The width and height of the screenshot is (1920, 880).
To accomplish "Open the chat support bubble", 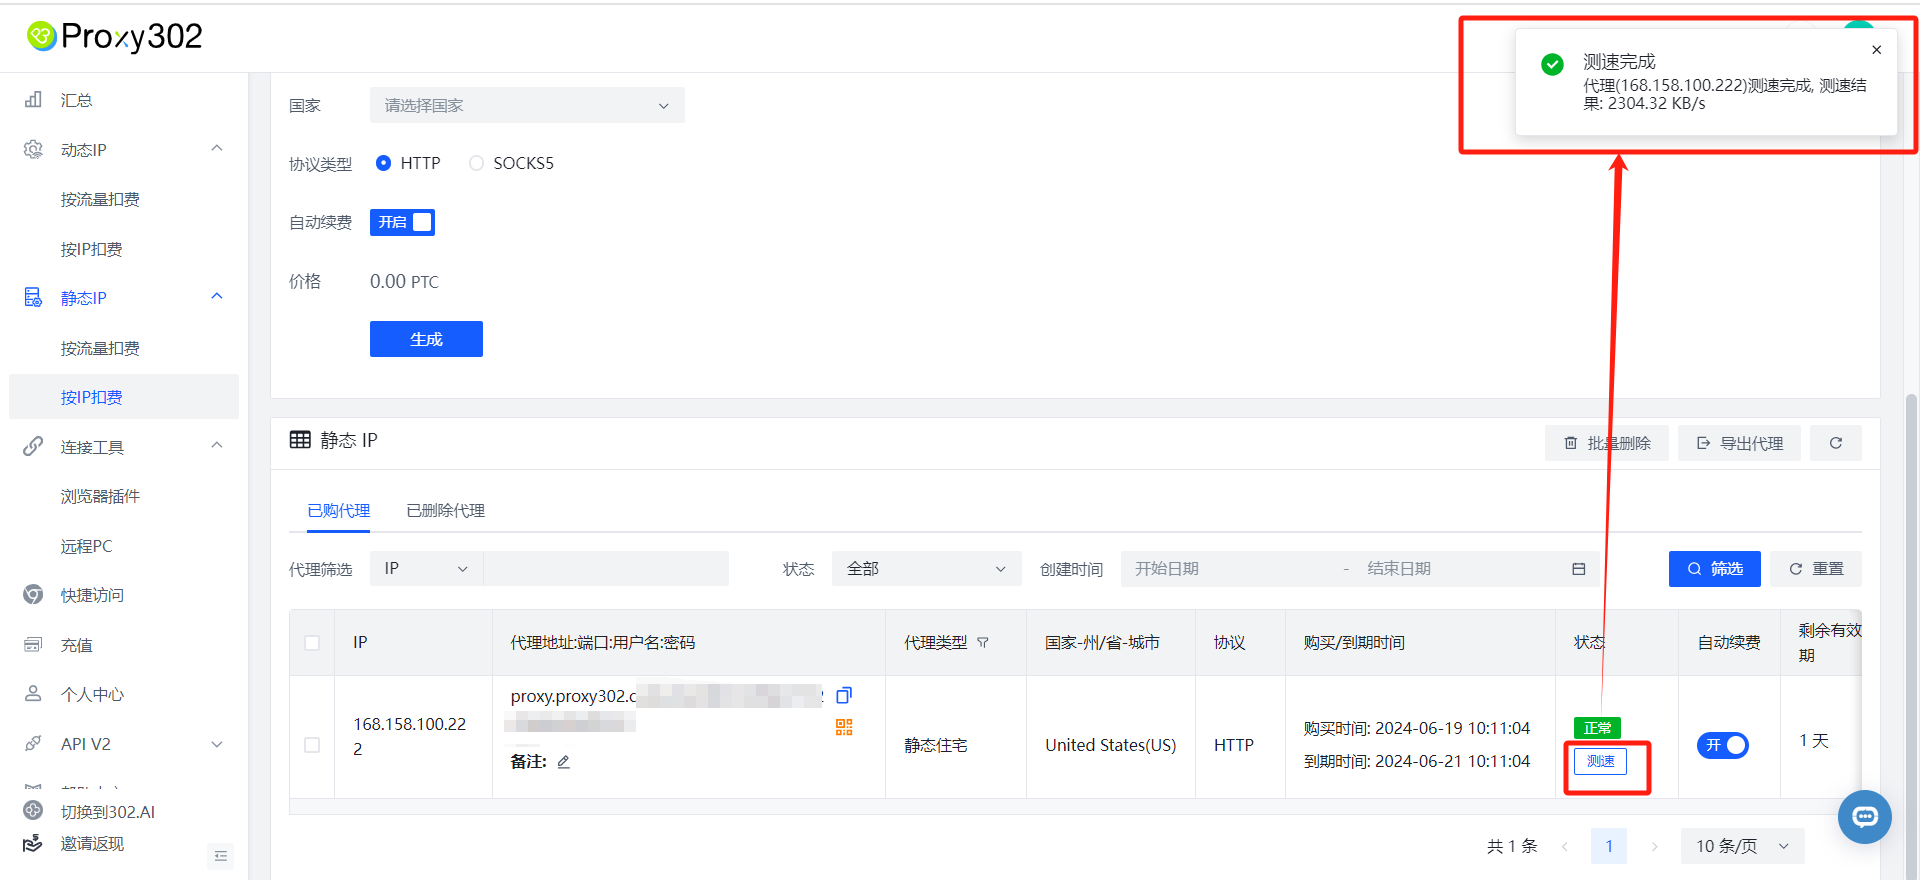I will [x=1865, y=817].
